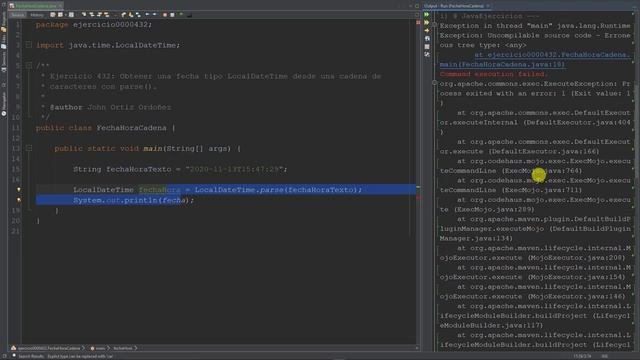The height and width of the screenshot is (360, 640).
Task: Click the Stop Macro Recording icon
Action: tap(172, 15)
